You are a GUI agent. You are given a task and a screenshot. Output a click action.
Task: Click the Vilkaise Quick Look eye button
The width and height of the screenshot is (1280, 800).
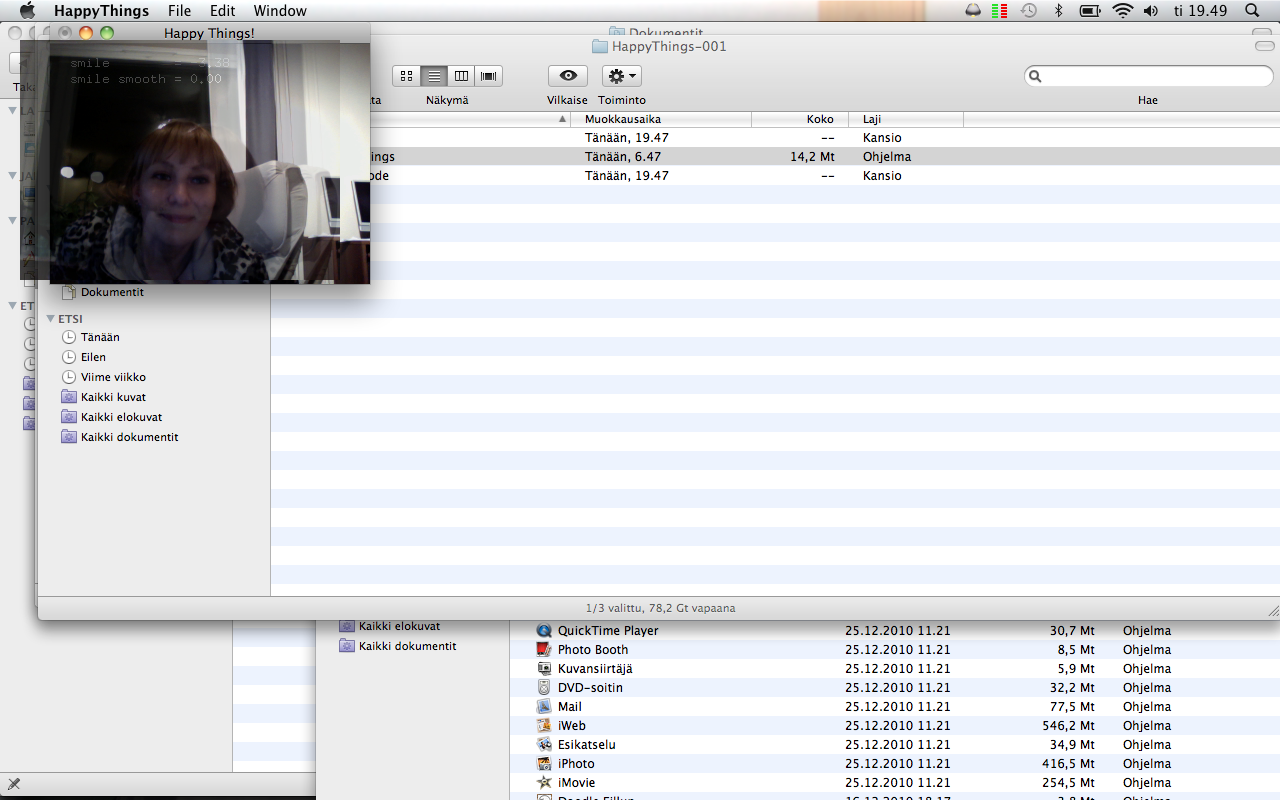tap(568, 76)
